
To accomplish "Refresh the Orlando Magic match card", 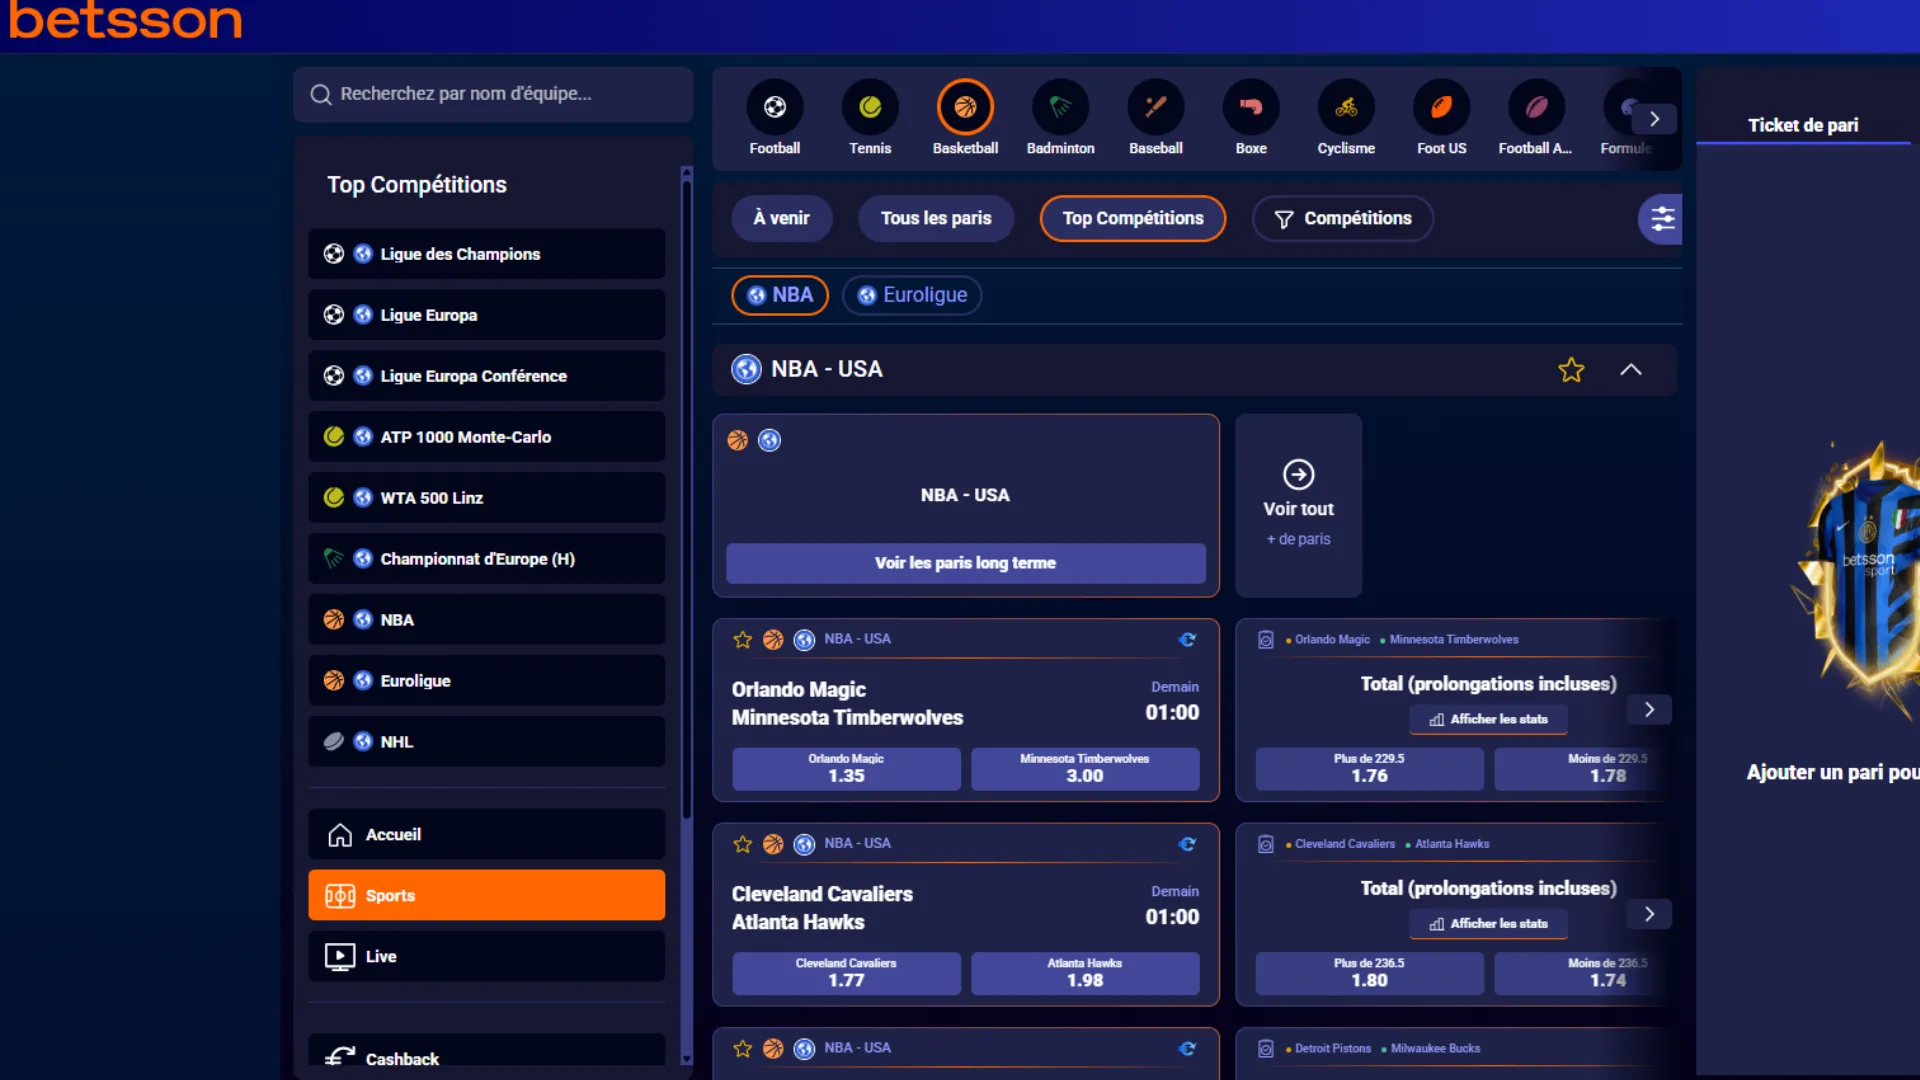I will 1187,640.
